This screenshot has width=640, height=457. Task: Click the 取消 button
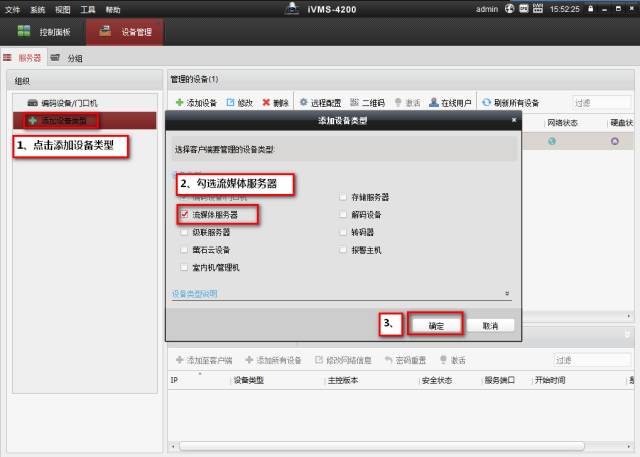[x=489, y=325]
